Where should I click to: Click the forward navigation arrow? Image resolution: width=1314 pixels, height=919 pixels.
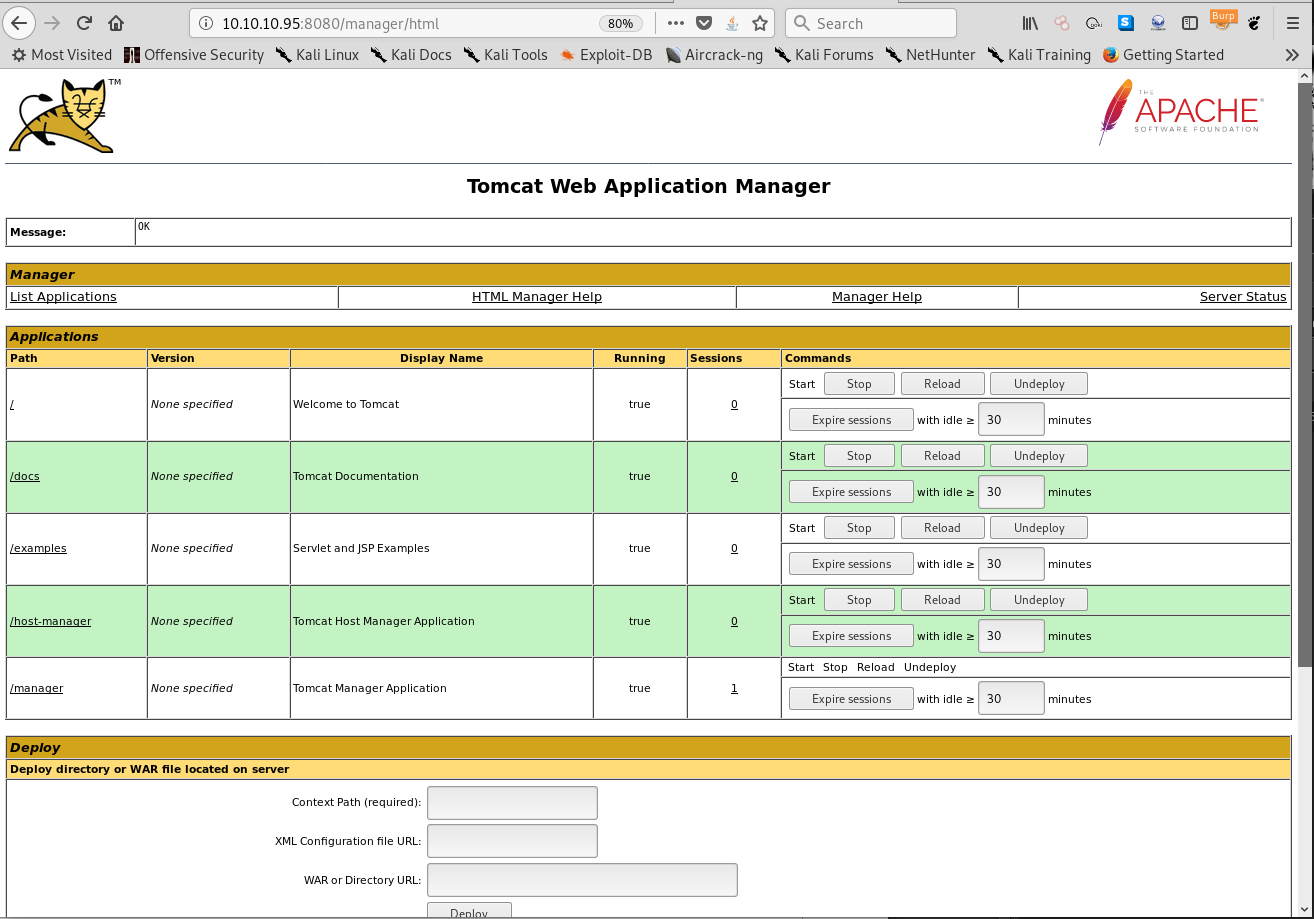[x=52, y=23]
